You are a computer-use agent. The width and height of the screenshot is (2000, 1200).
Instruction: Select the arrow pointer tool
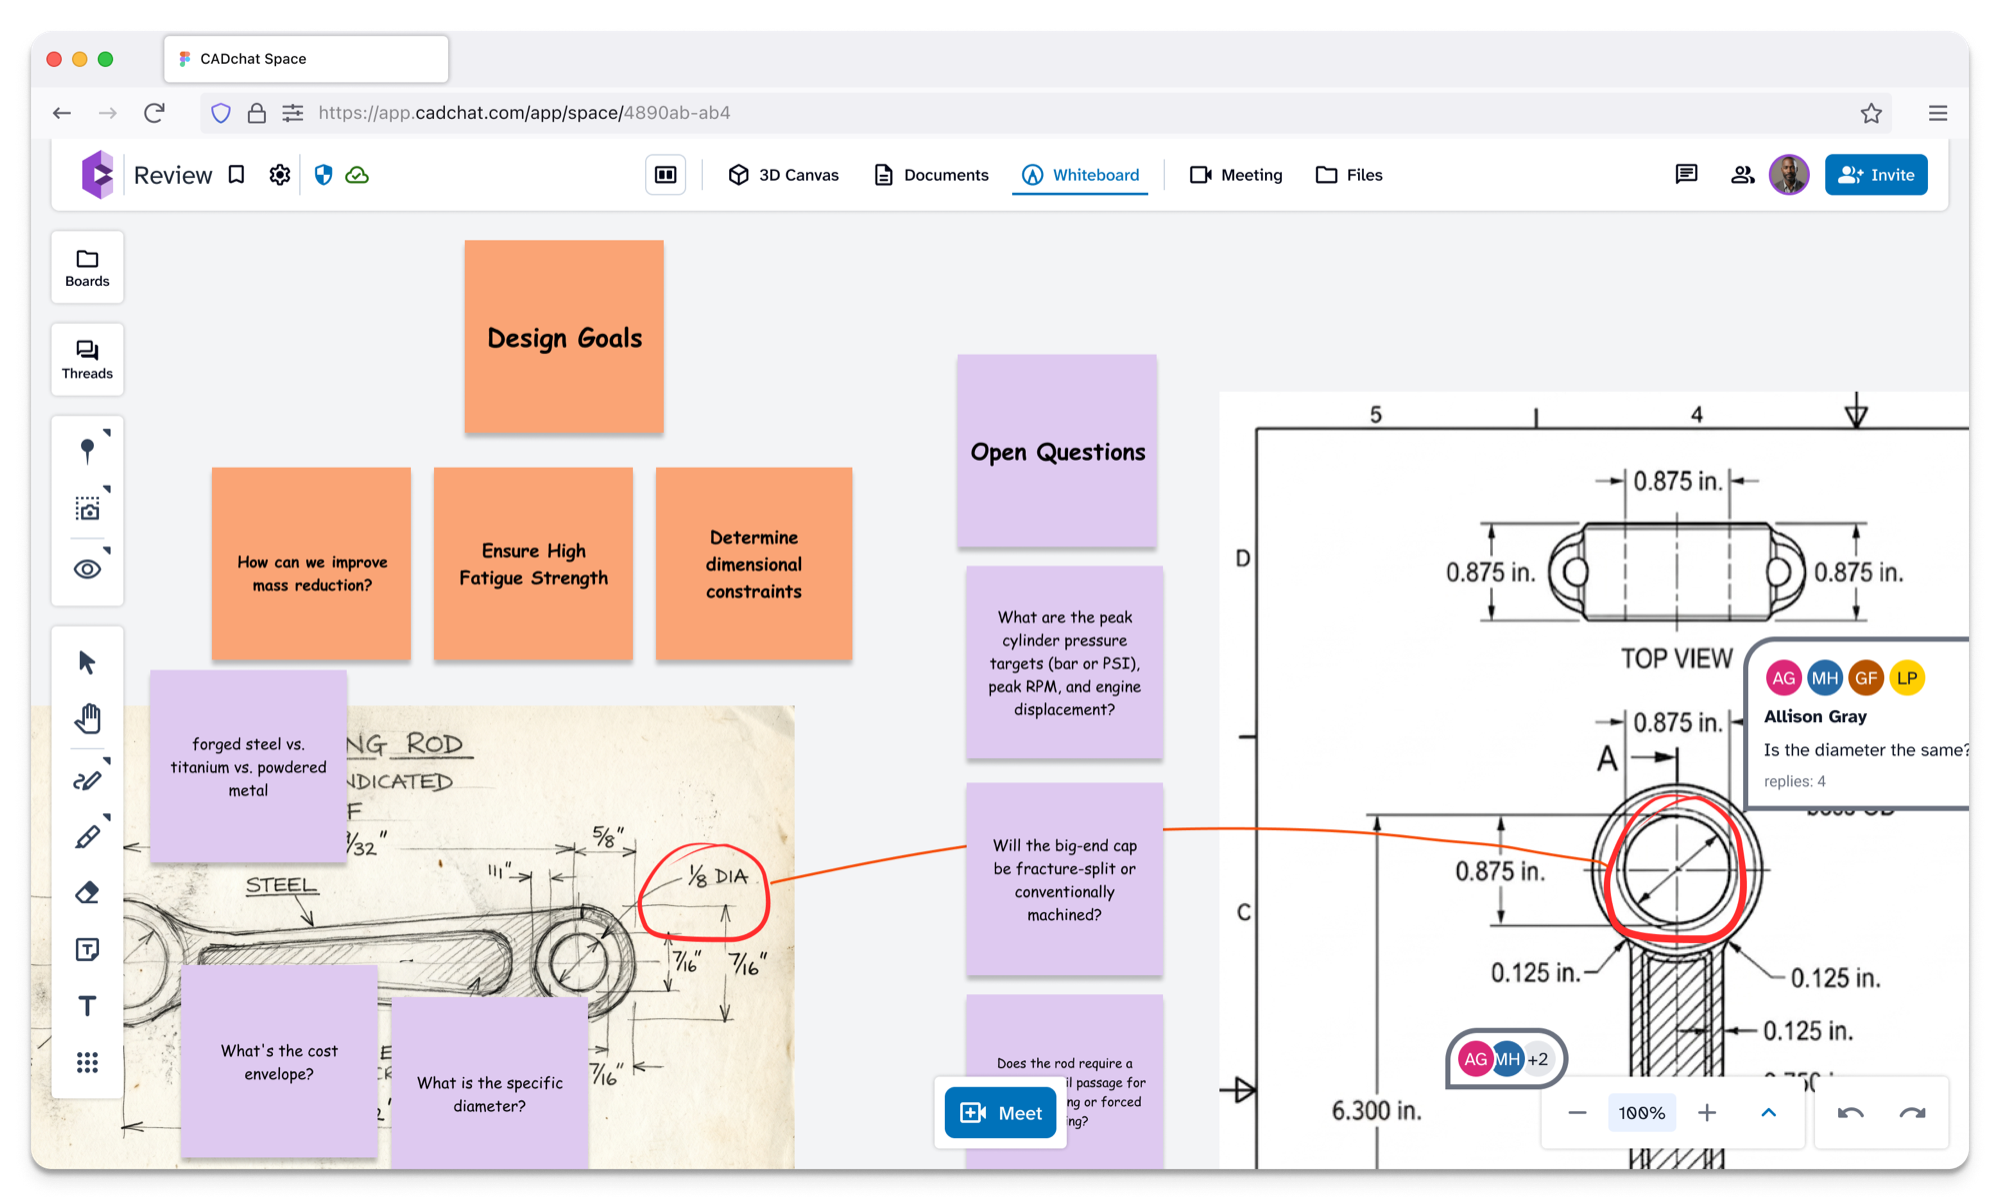coord(87,662)
